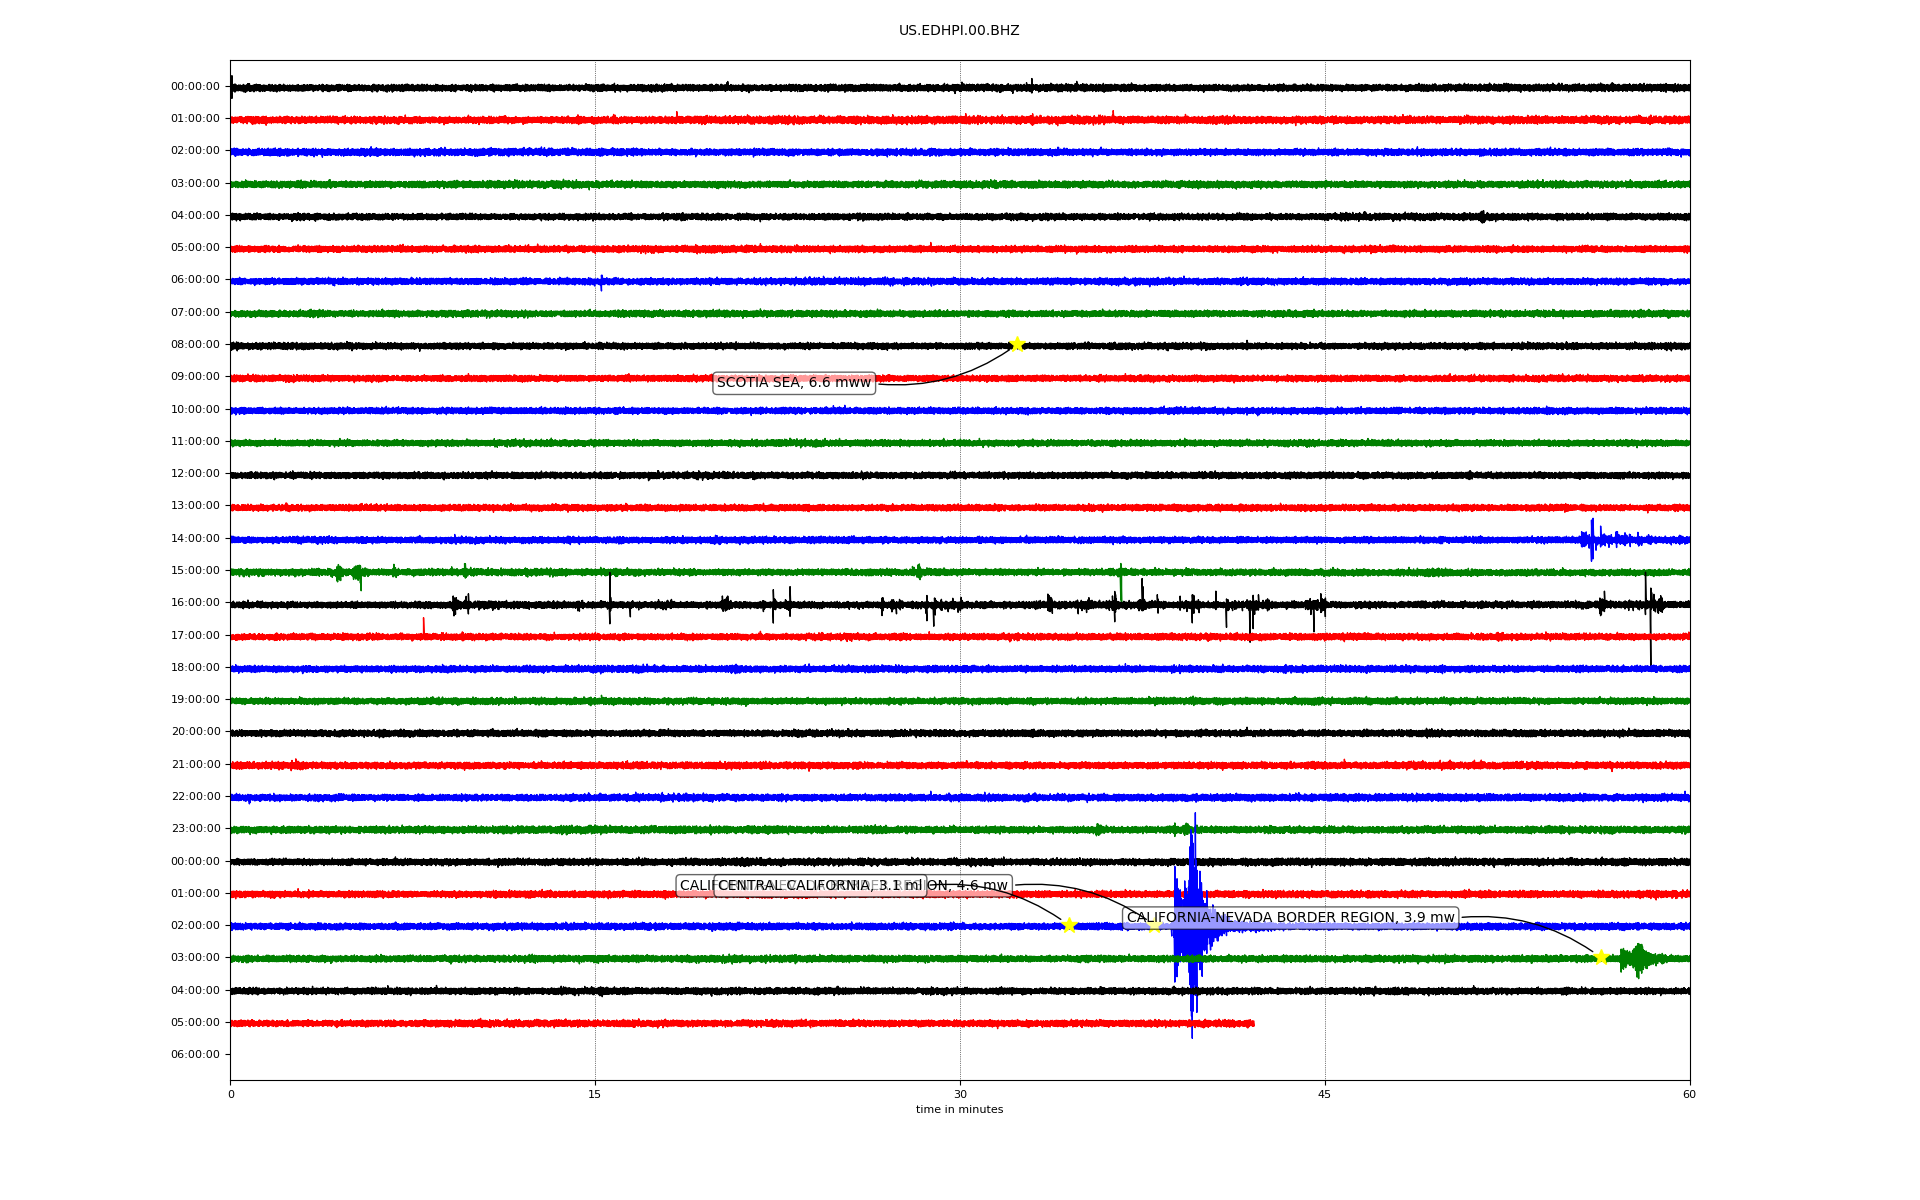Click the x-axis tick label 15
Viewport: 1920px width, 1200px height.
(x=595, y=1095)
